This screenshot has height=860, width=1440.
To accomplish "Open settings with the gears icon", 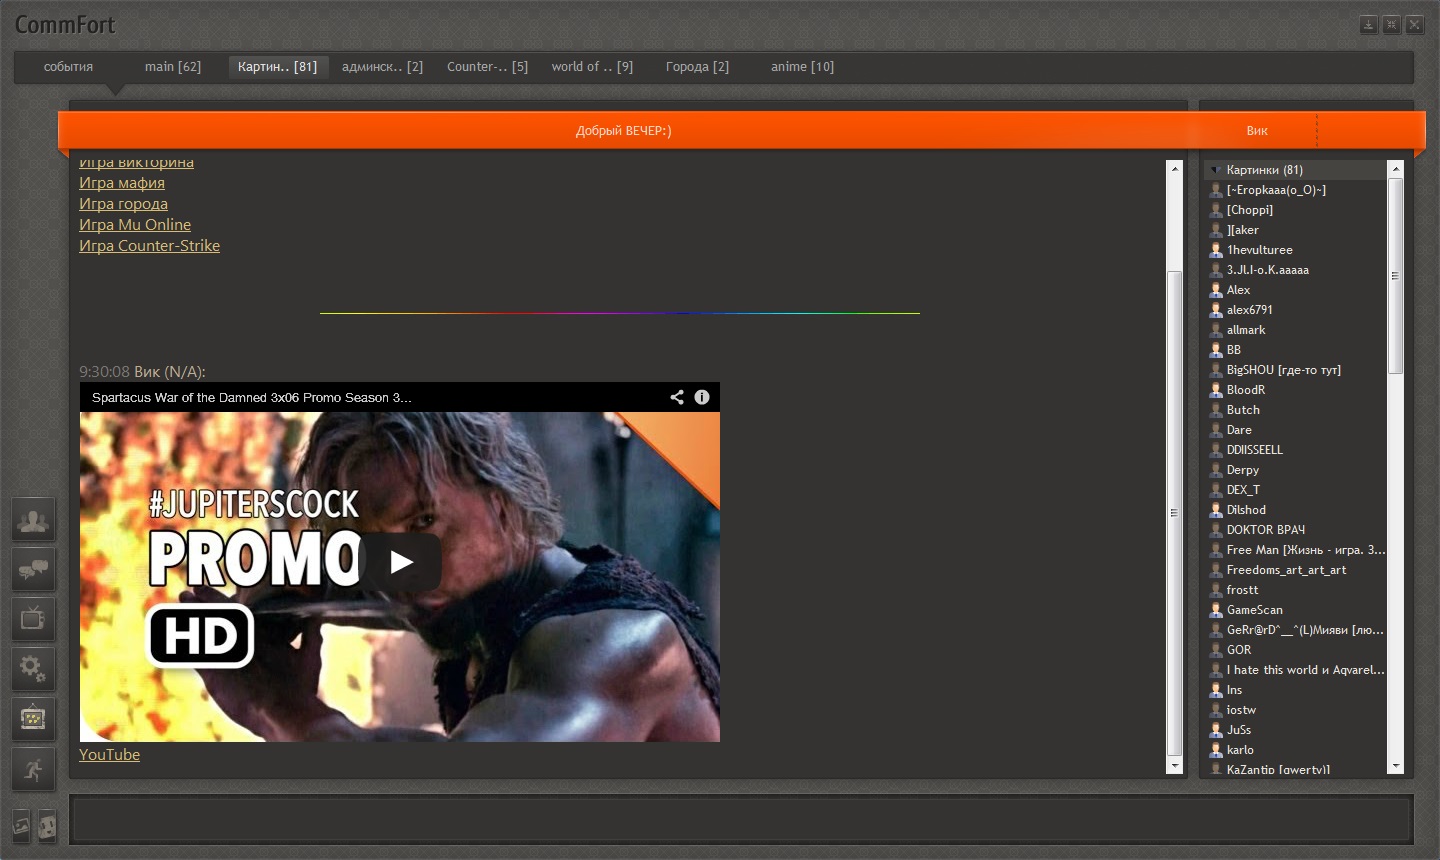I will [x=33, y=668].
